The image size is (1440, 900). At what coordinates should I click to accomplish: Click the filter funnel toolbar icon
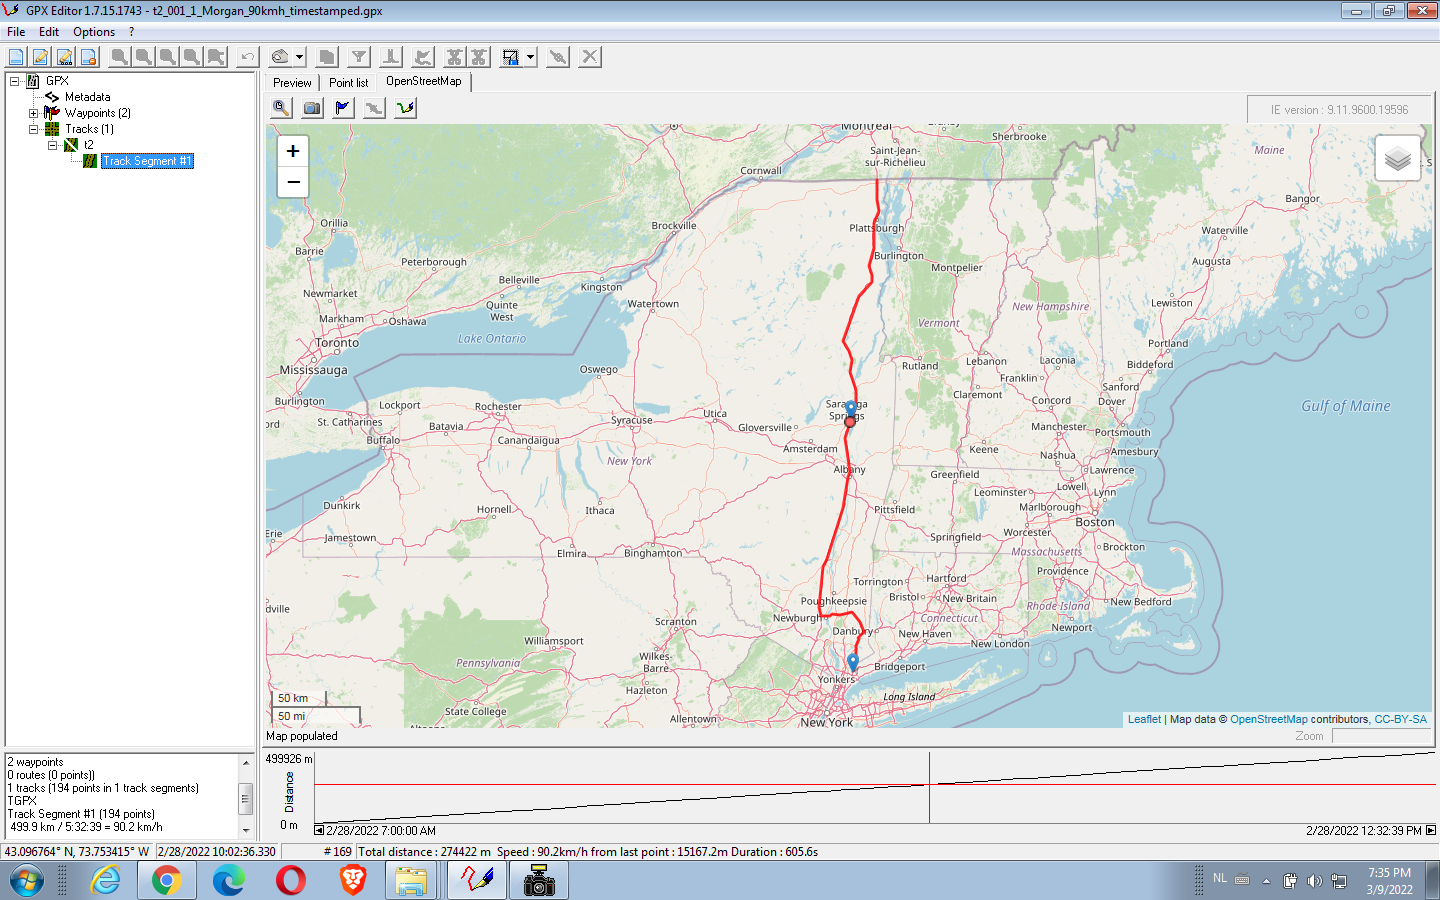(358, 57)
